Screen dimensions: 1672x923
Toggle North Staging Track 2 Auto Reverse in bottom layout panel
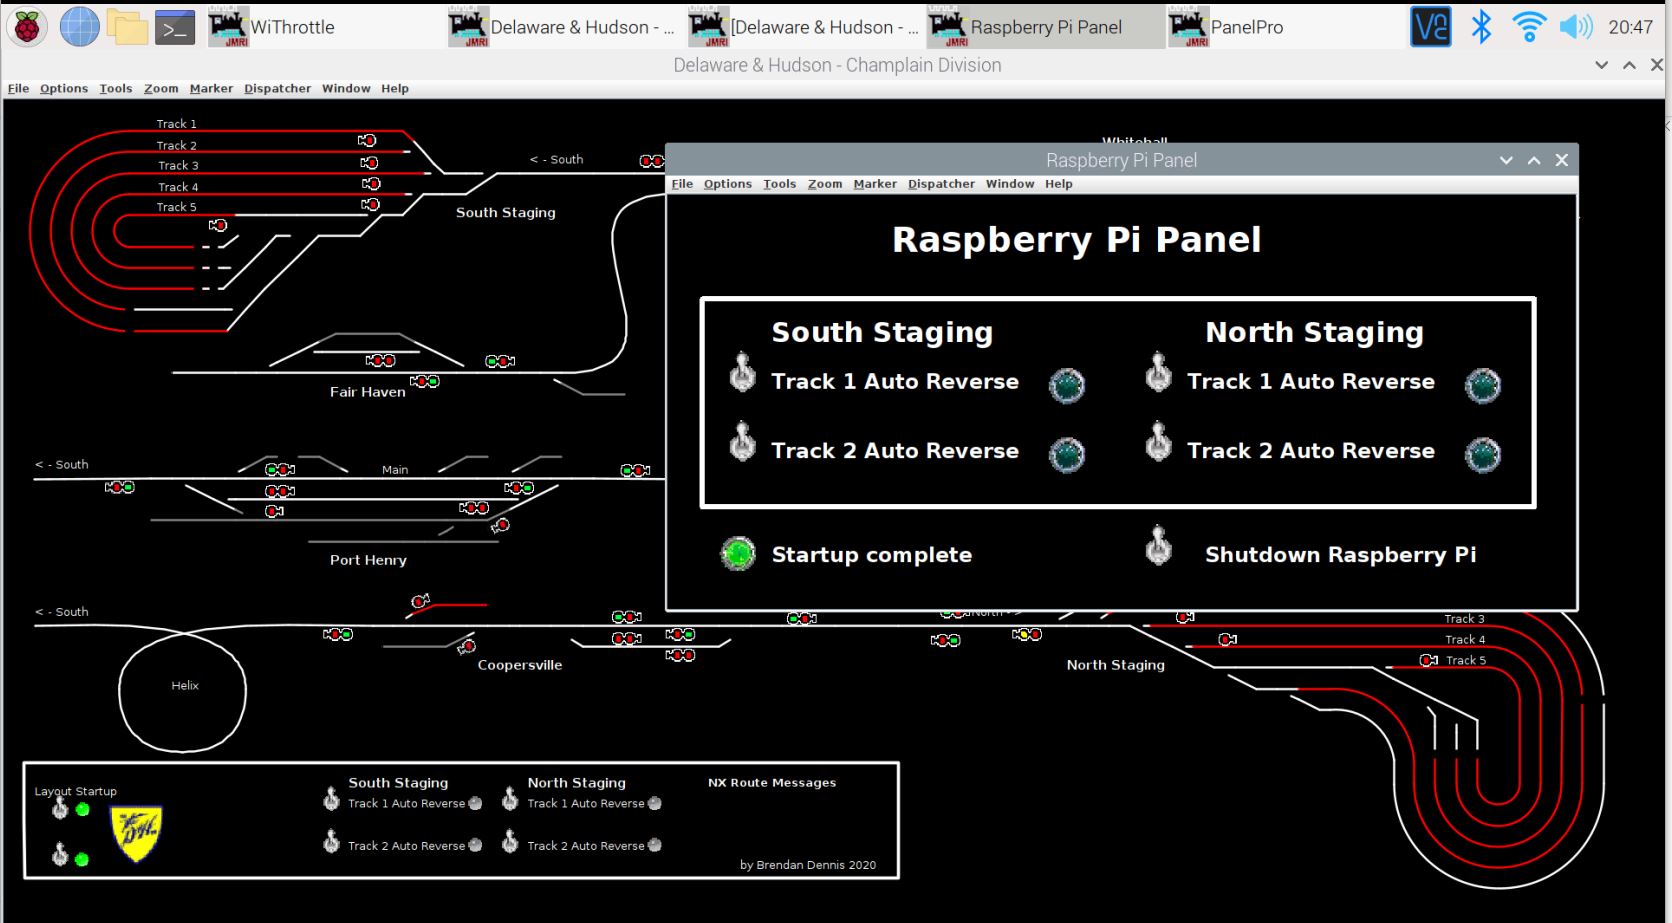point(510,841)
